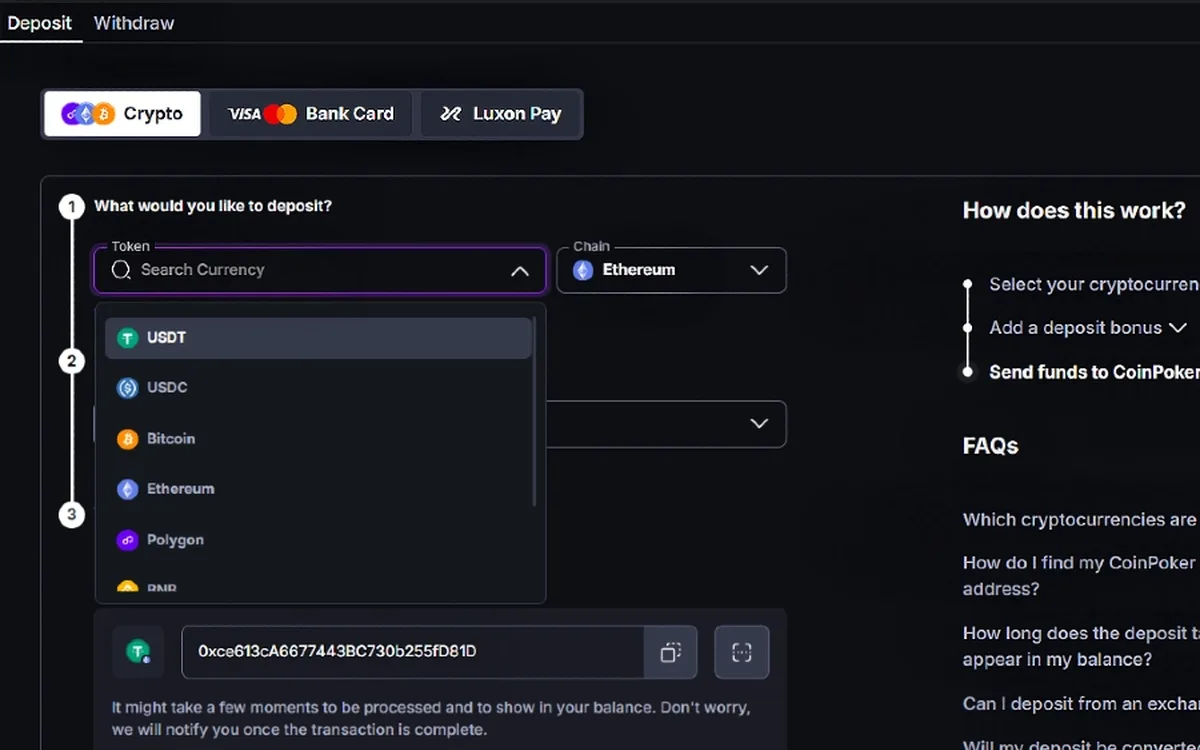Click the Visa logo on Bank Card tab

coord(244,114)
